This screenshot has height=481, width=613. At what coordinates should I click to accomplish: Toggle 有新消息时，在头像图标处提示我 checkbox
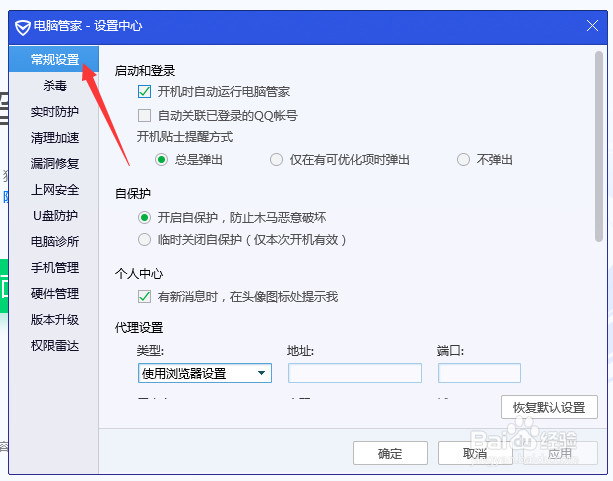point(144,296)
